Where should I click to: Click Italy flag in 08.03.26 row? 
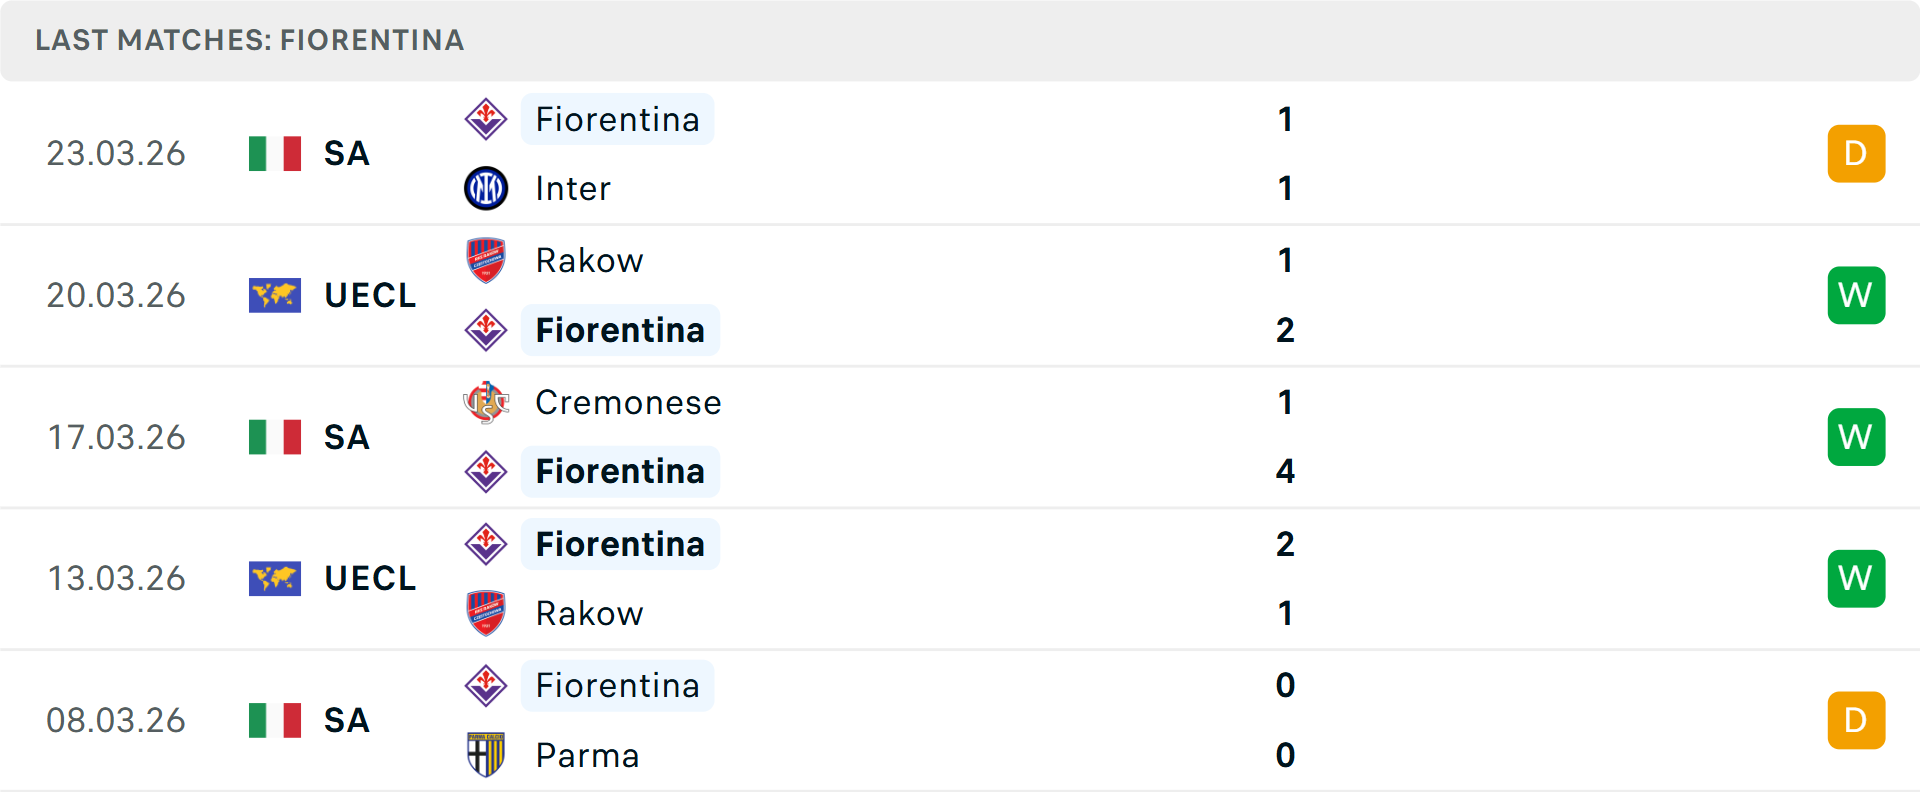pos(275,720)
